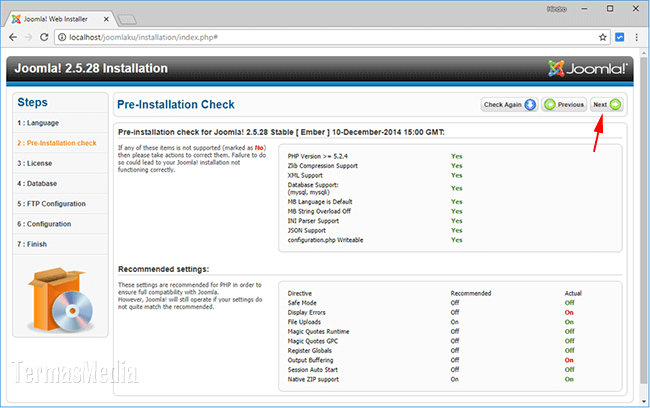Select step 1 : Language
Screen dimensions: 650x408
click(x=61, y=123)
